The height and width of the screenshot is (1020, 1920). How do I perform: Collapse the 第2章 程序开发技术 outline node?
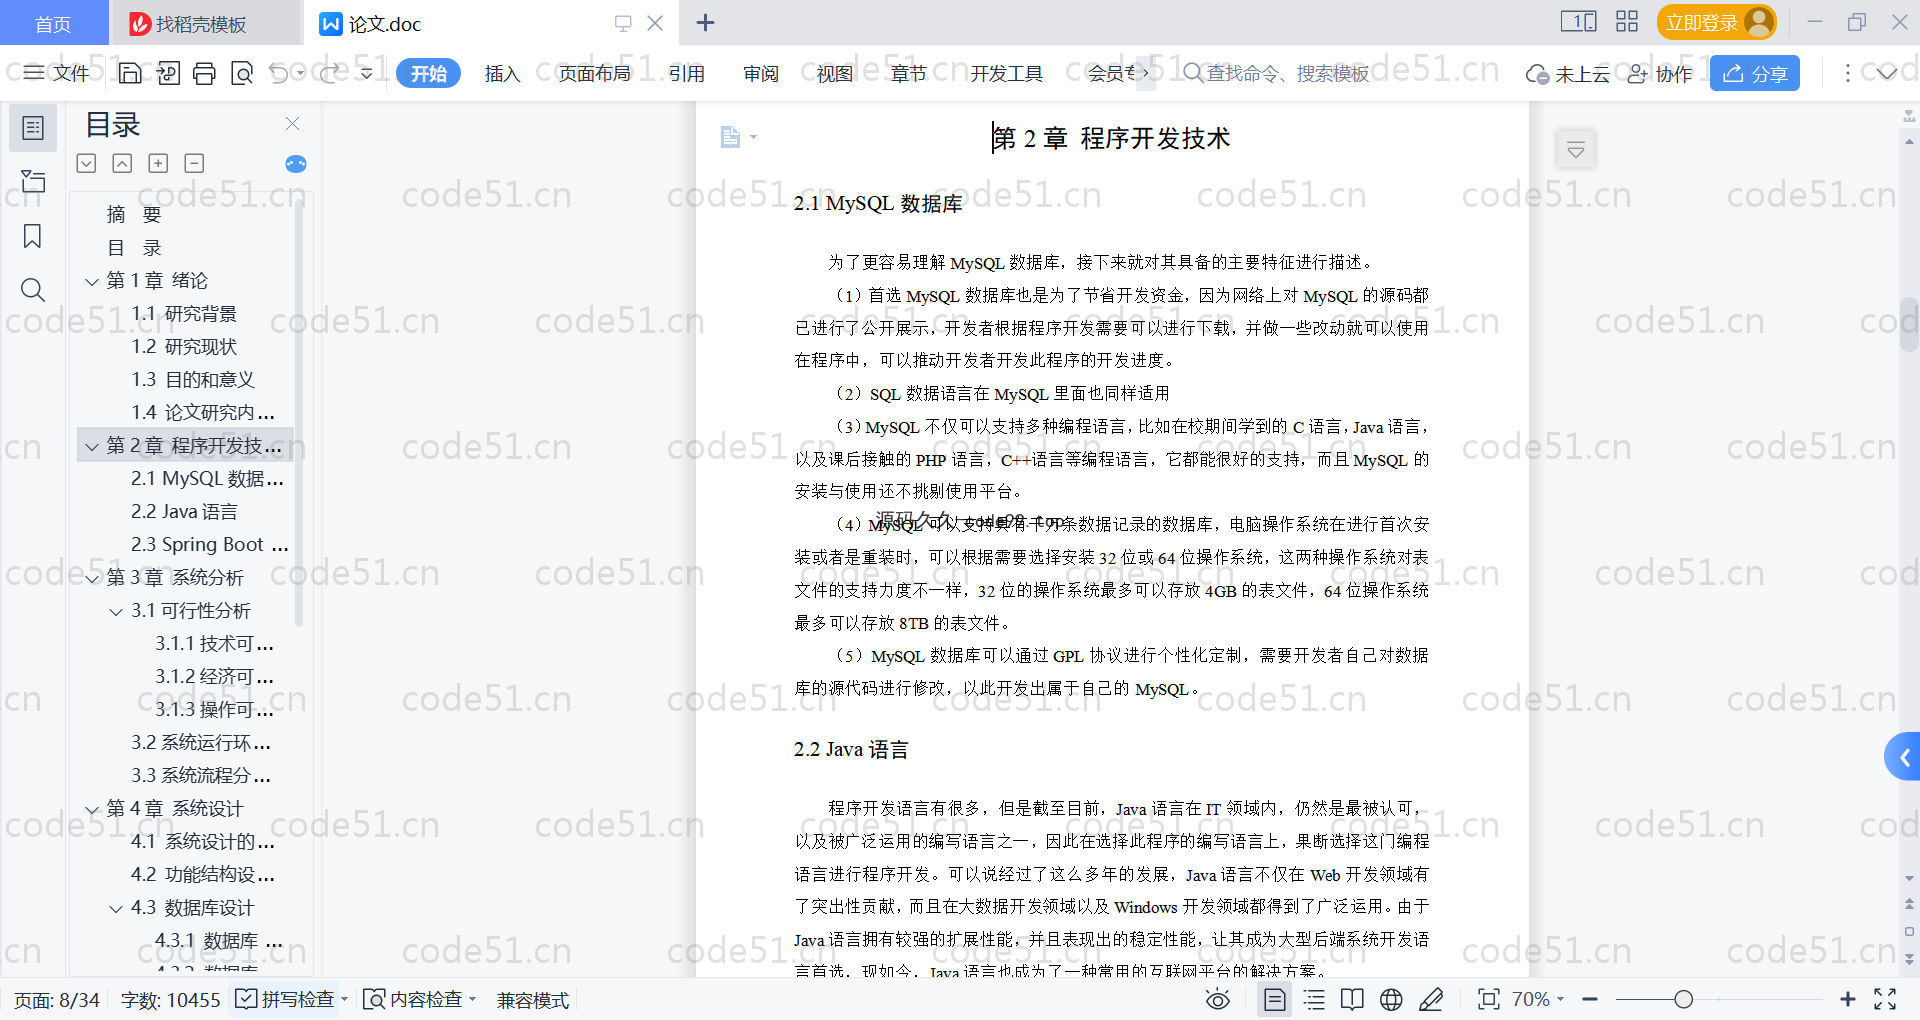coord(92,447)
